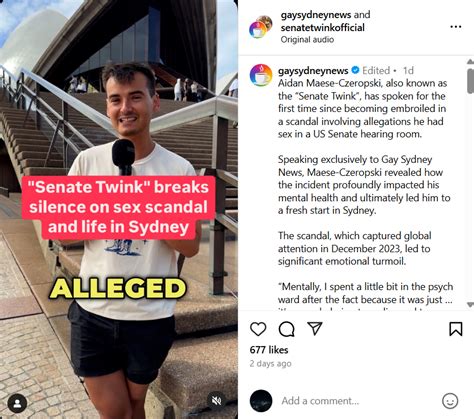Open comments via the speech bubble icon

point(287,329)
